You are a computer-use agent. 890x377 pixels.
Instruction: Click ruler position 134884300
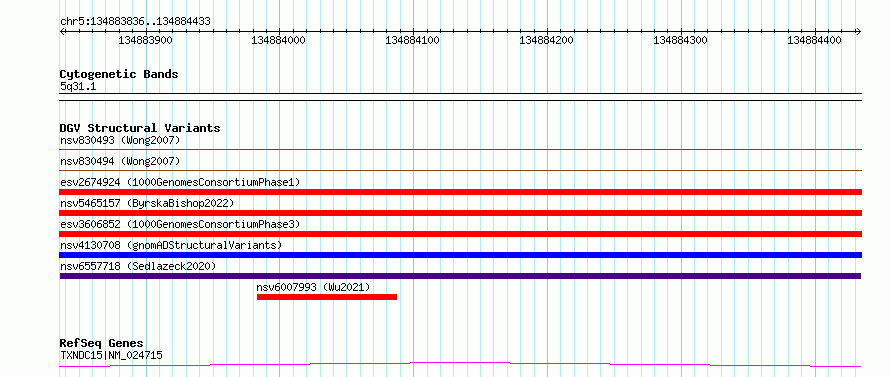click(x=681, y=41)
